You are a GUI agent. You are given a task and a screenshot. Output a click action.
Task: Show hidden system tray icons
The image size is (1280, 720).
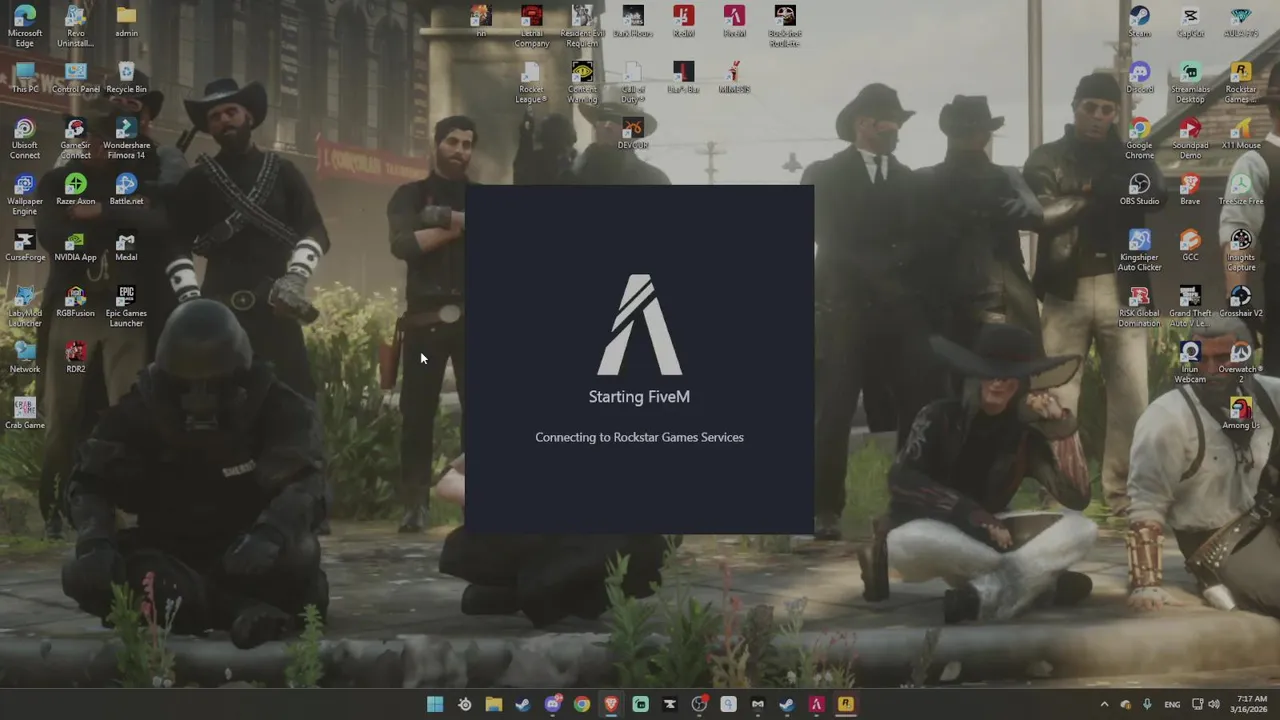coord(1104,704)
